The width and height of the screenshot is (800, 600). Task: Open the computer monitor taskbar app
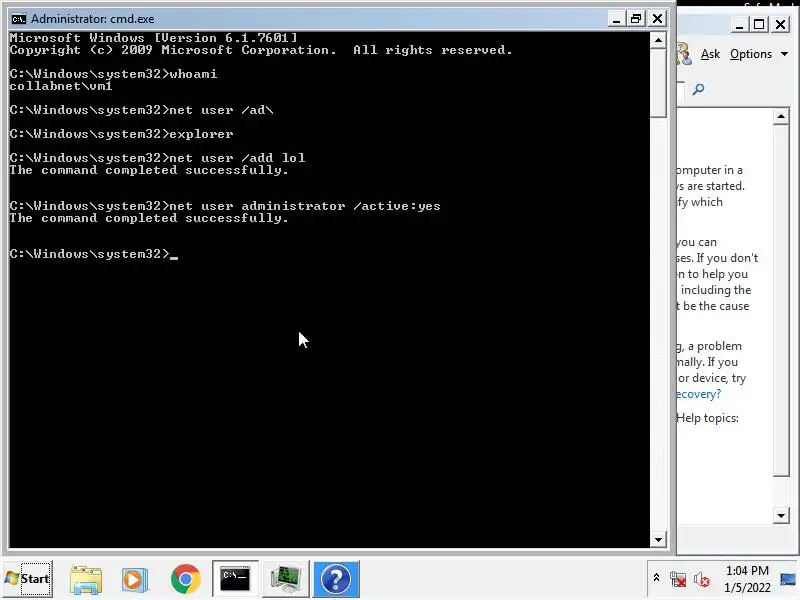tap(286, 579)
